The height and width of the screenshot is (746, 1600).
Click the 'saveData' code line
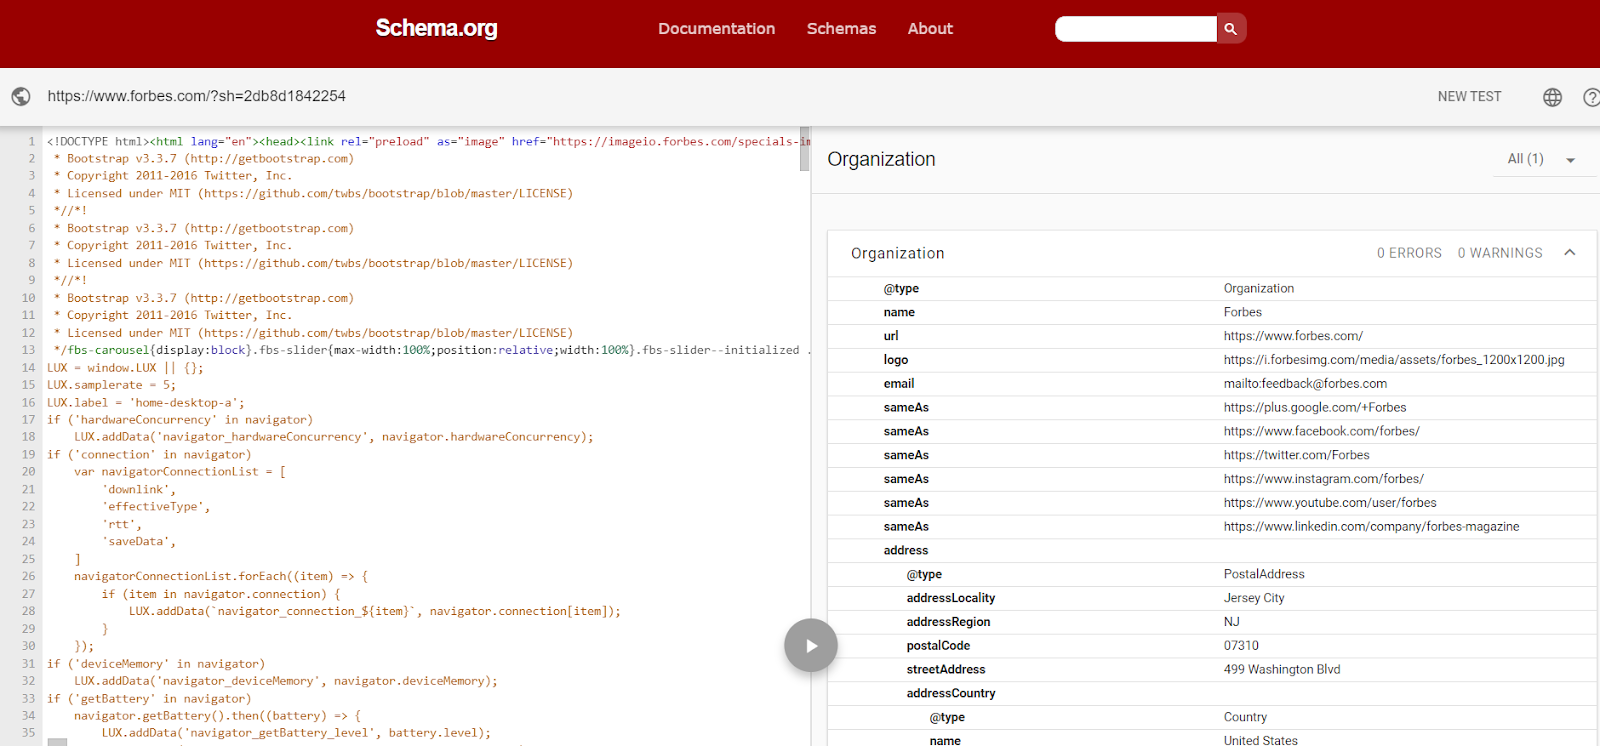138,542
